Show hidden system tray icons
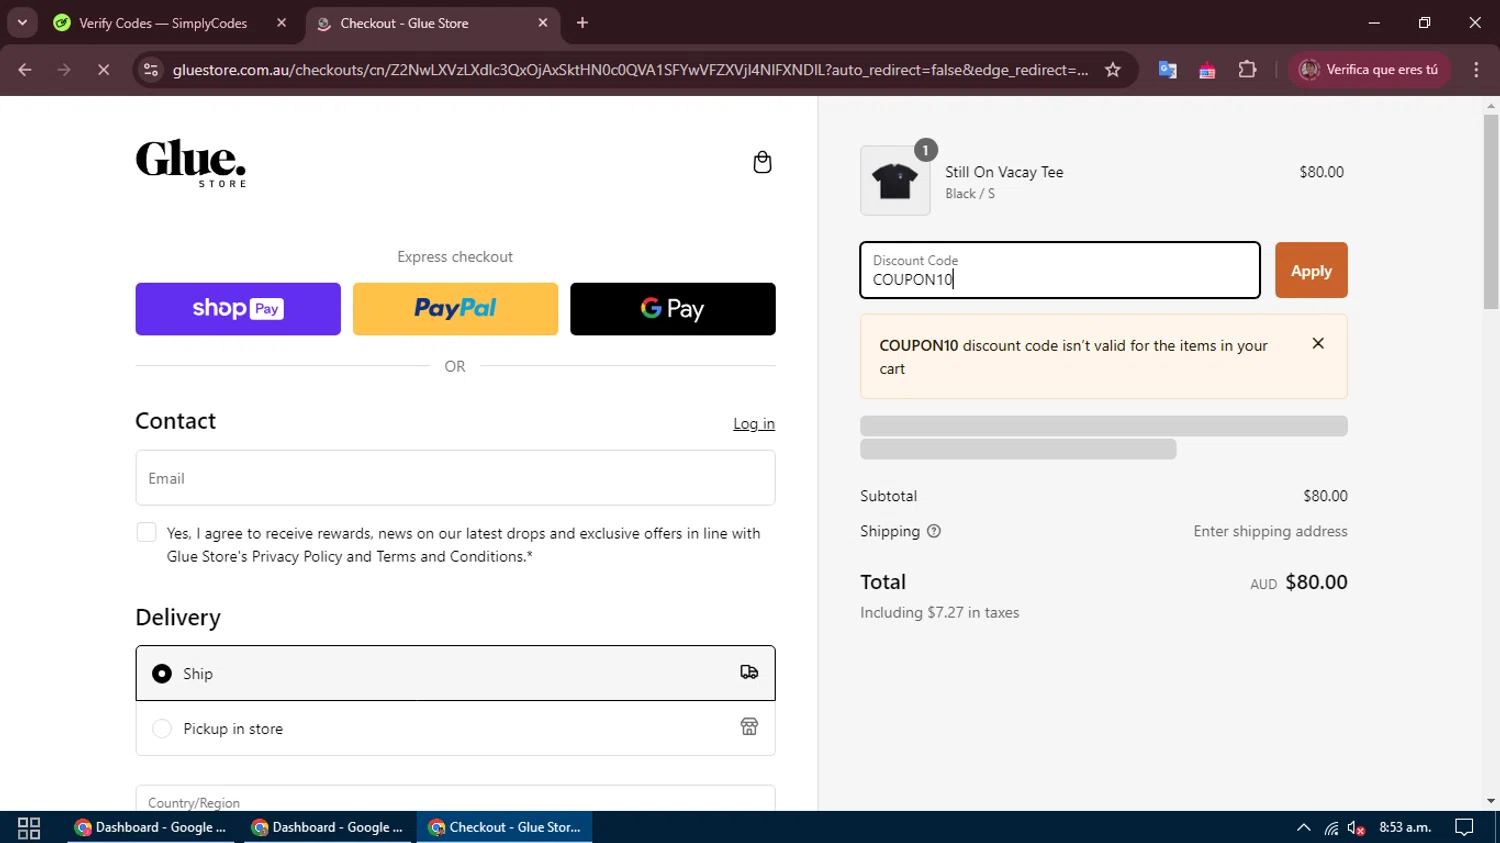This screenshot has height=843, width=1500. click(1303, 828)
